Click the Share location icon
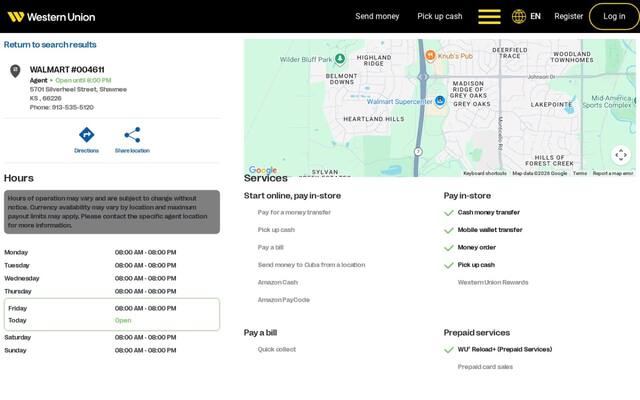Screen dimensions: 640x400 pos(132,135)
